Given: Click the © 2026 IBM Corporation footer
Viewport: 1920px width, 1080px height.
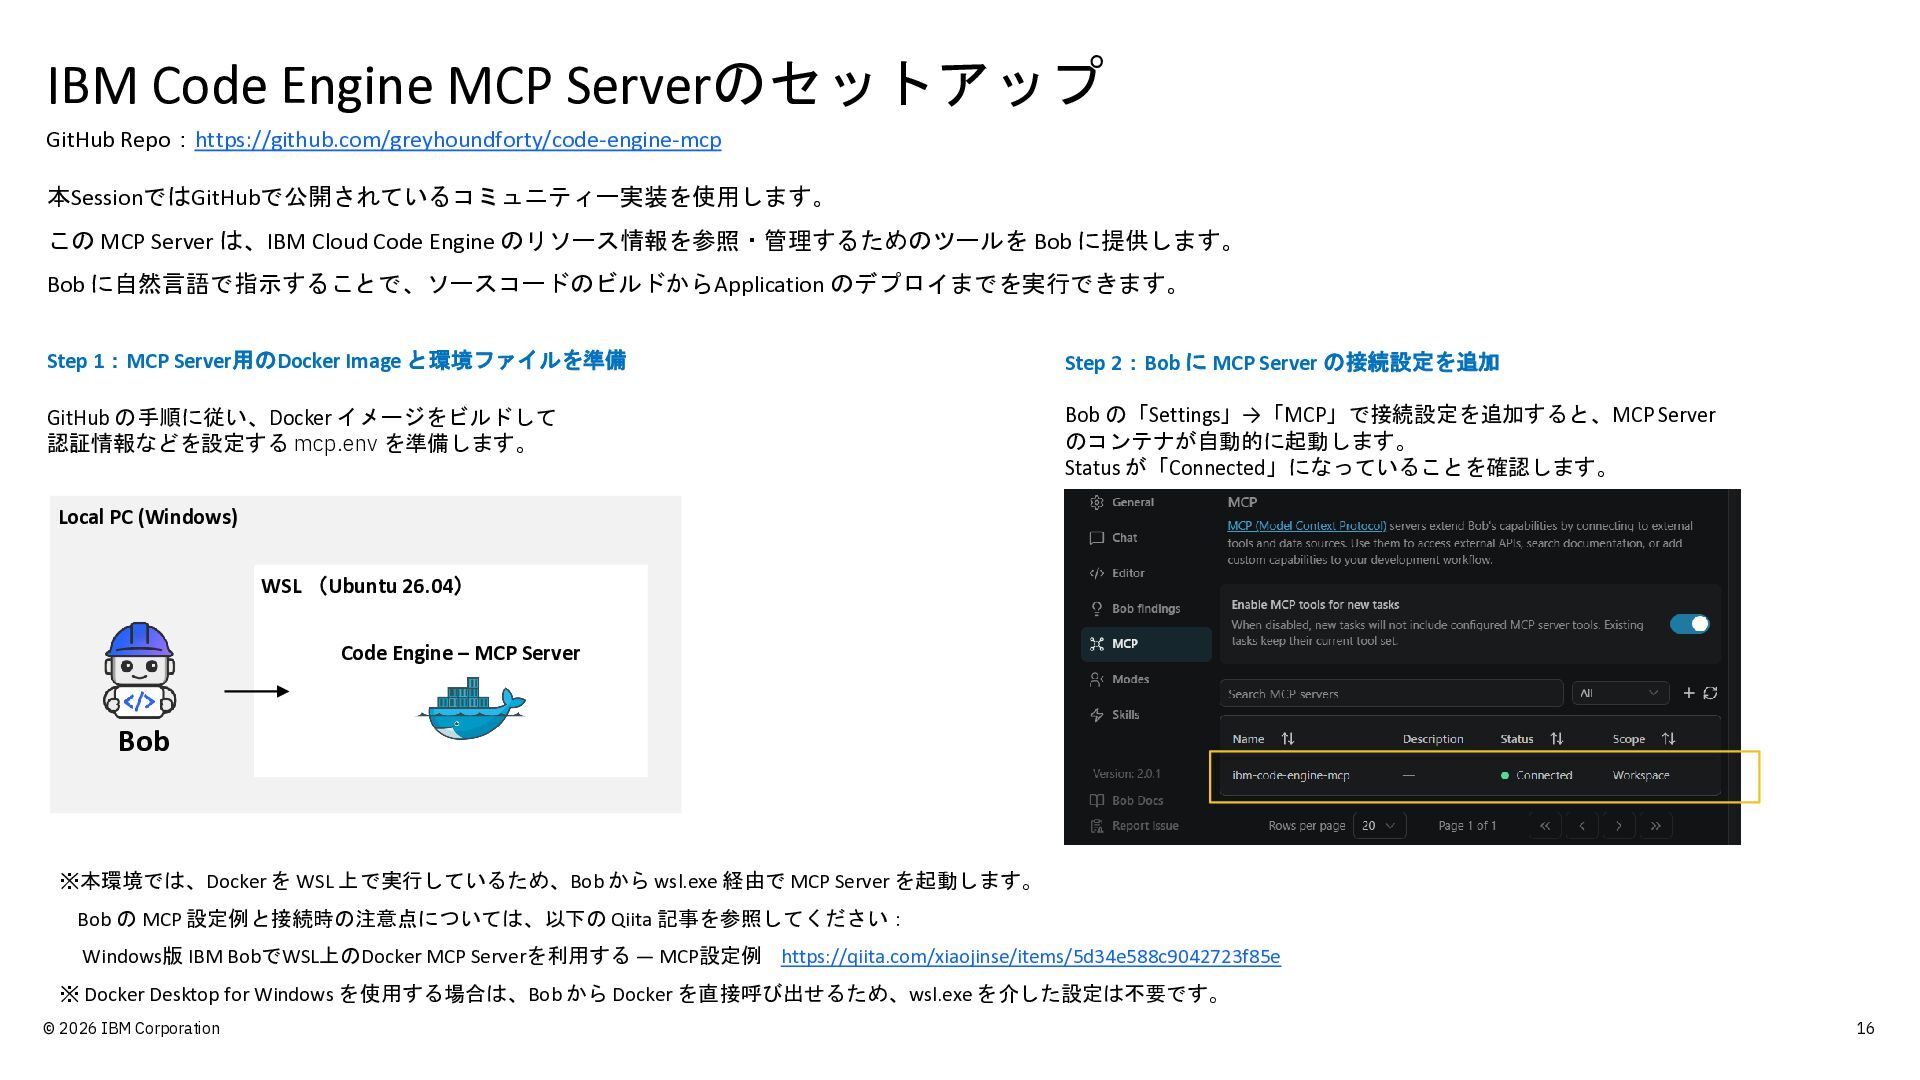Looking at the screenshot, I should (x=131, y=1029).
